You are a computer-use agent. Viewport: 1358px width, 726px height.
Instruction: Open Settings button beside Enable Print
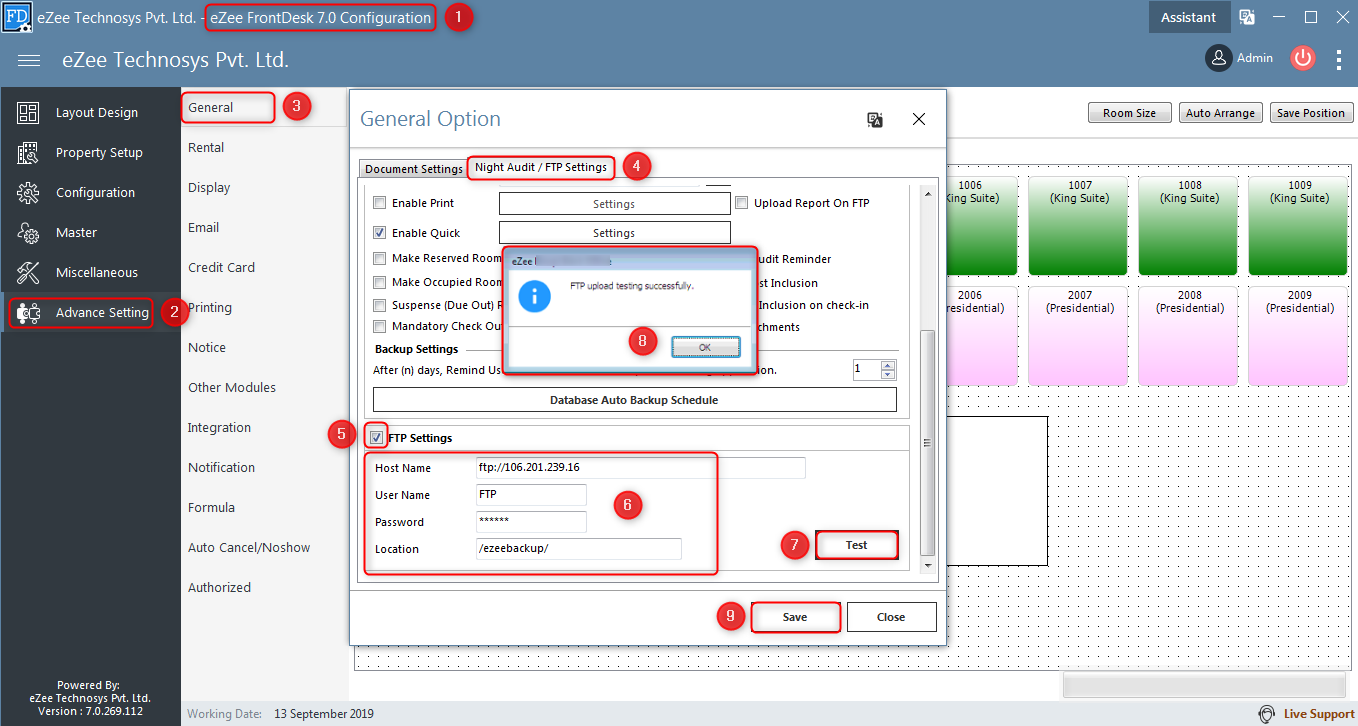point(614,204)
